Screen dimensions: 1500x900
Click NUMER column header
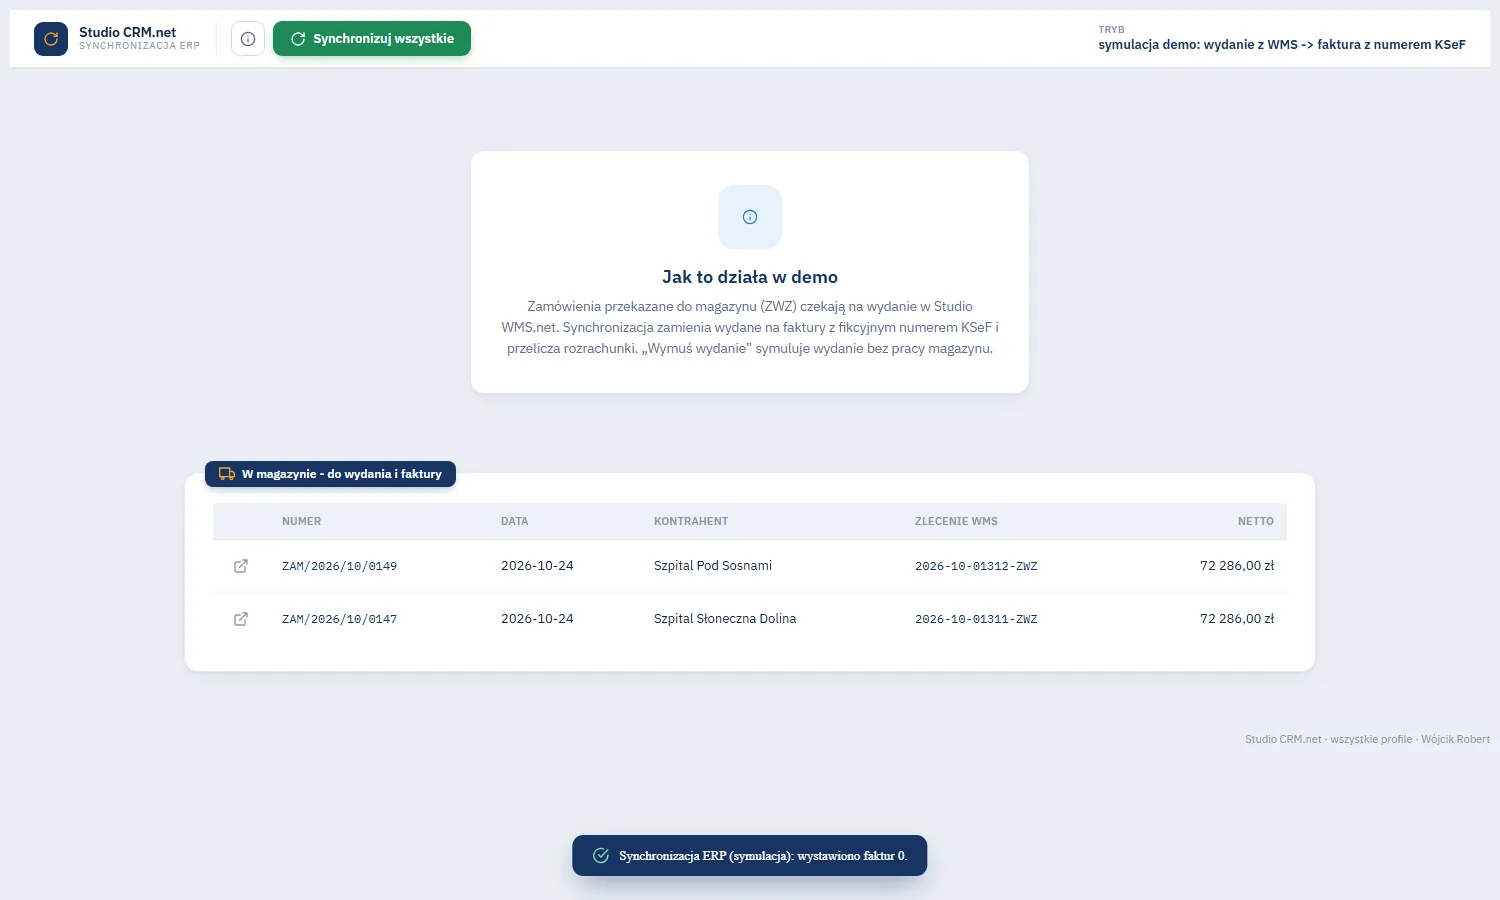tap(302, 521)
